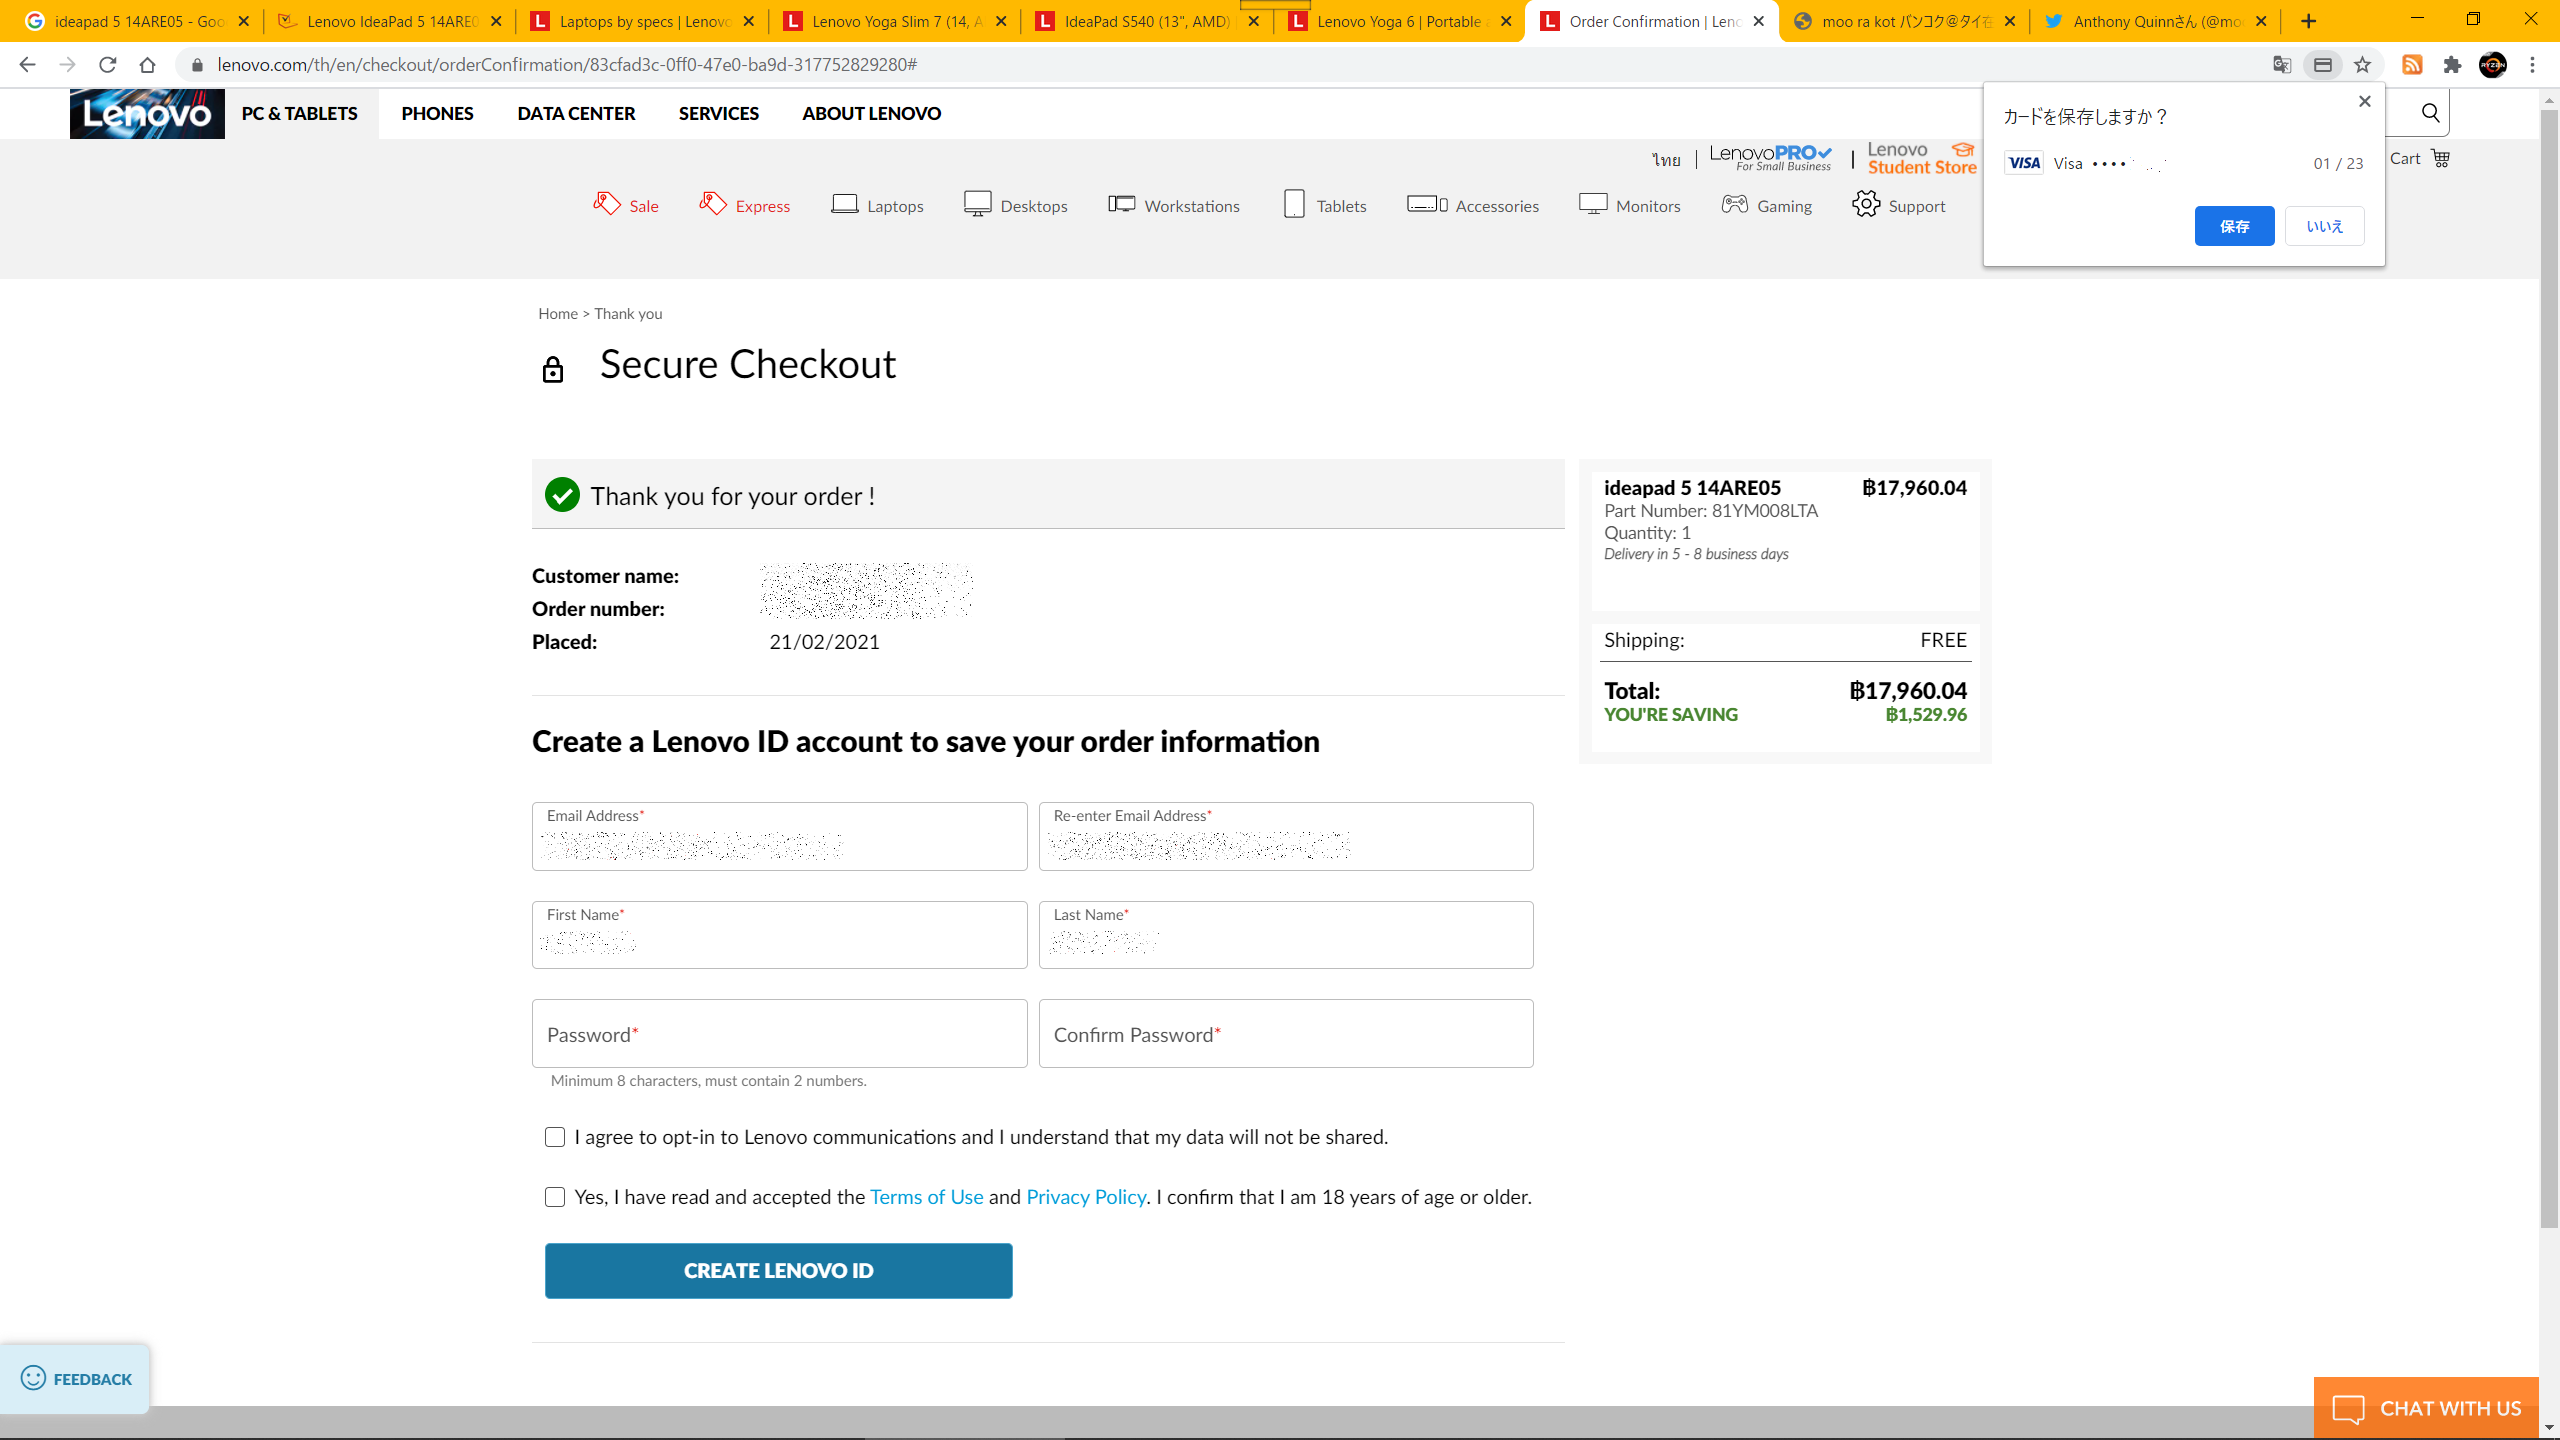Viewport: 2560px width, 1440px height.
Task: Switch to the Lenovo Yoga 6 tab
Action: point(1399,21)
